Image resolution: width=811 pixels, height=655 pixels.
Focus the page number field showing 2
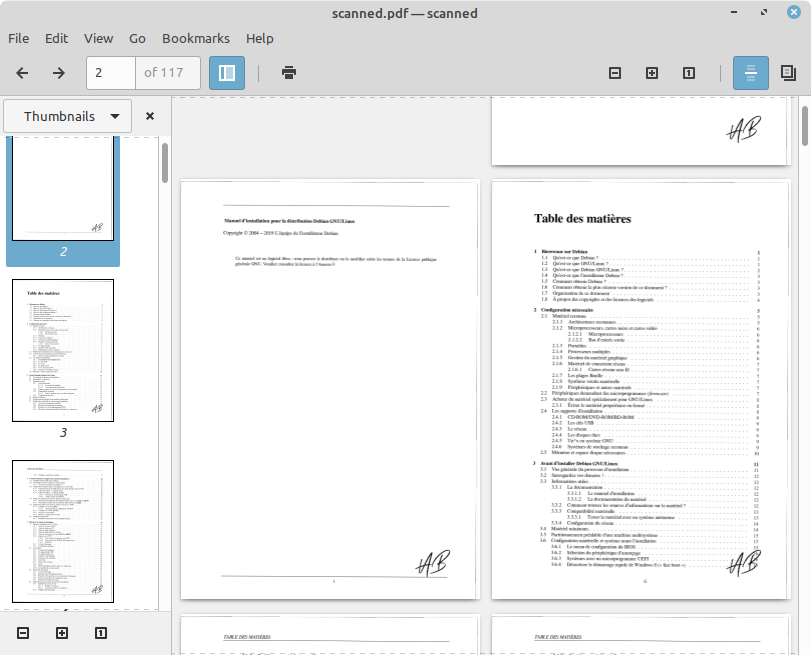coord(111,73)
